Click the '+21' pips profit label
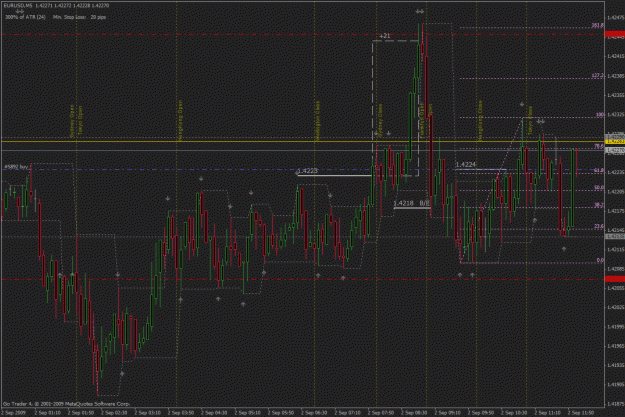 tap(385, 36)
